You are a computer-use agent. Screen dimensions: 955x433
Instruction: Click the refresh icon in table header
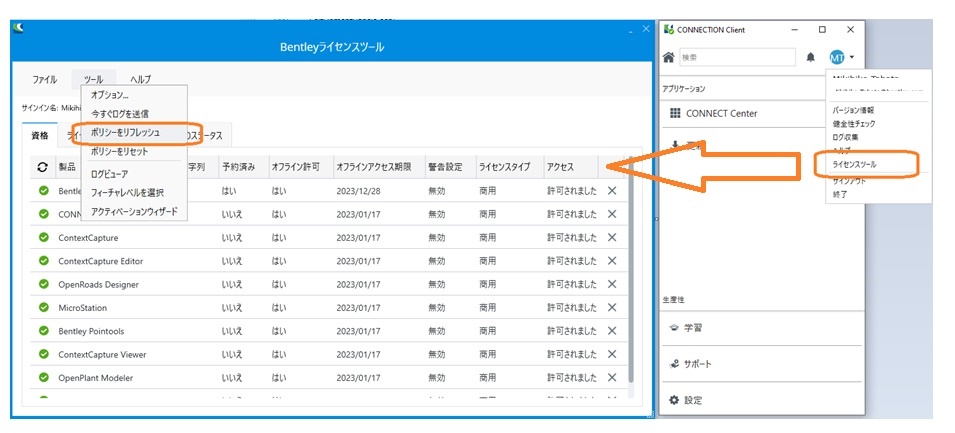(42, 166)
